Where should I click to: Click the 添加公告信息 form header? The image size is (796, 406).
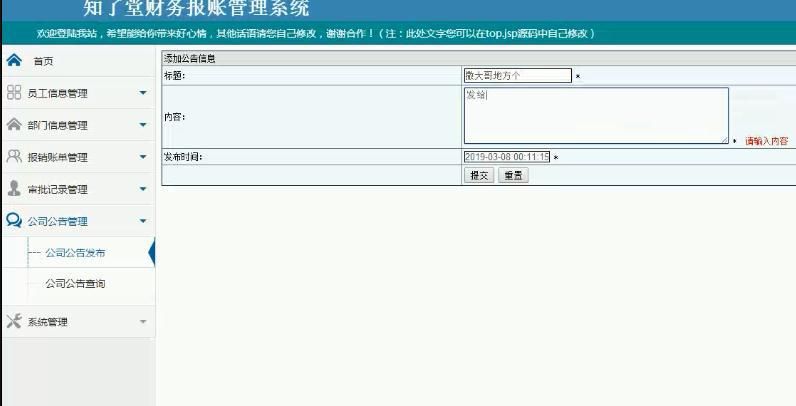point(189,58)
